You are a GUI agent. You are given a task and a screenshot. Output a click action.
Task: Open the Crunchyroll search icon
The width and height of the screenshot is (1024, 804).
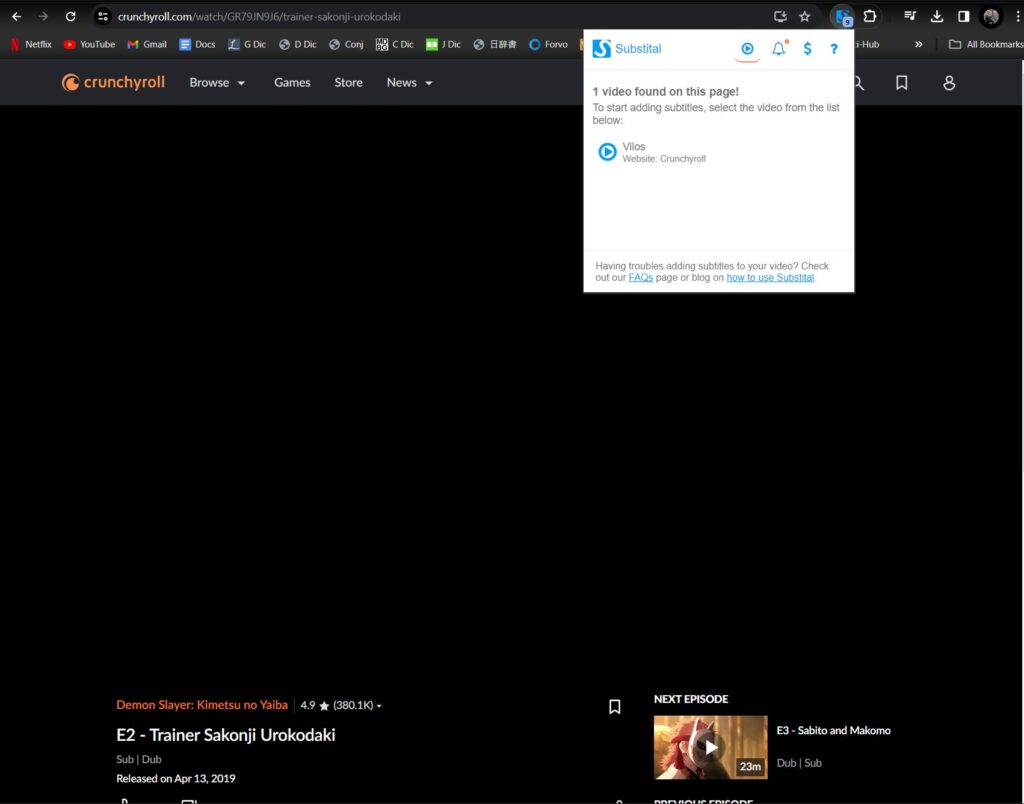coord(857,83)
